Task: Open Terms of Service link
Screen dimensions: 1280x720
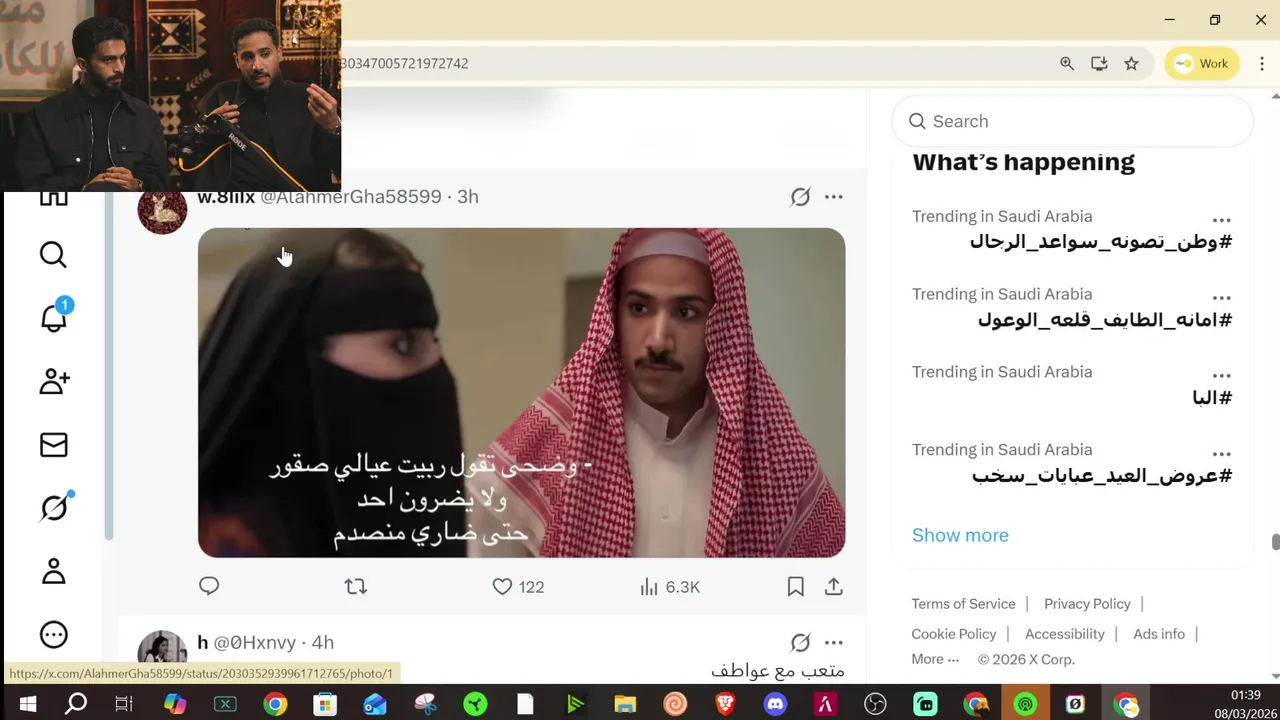Action: [963, 604]
